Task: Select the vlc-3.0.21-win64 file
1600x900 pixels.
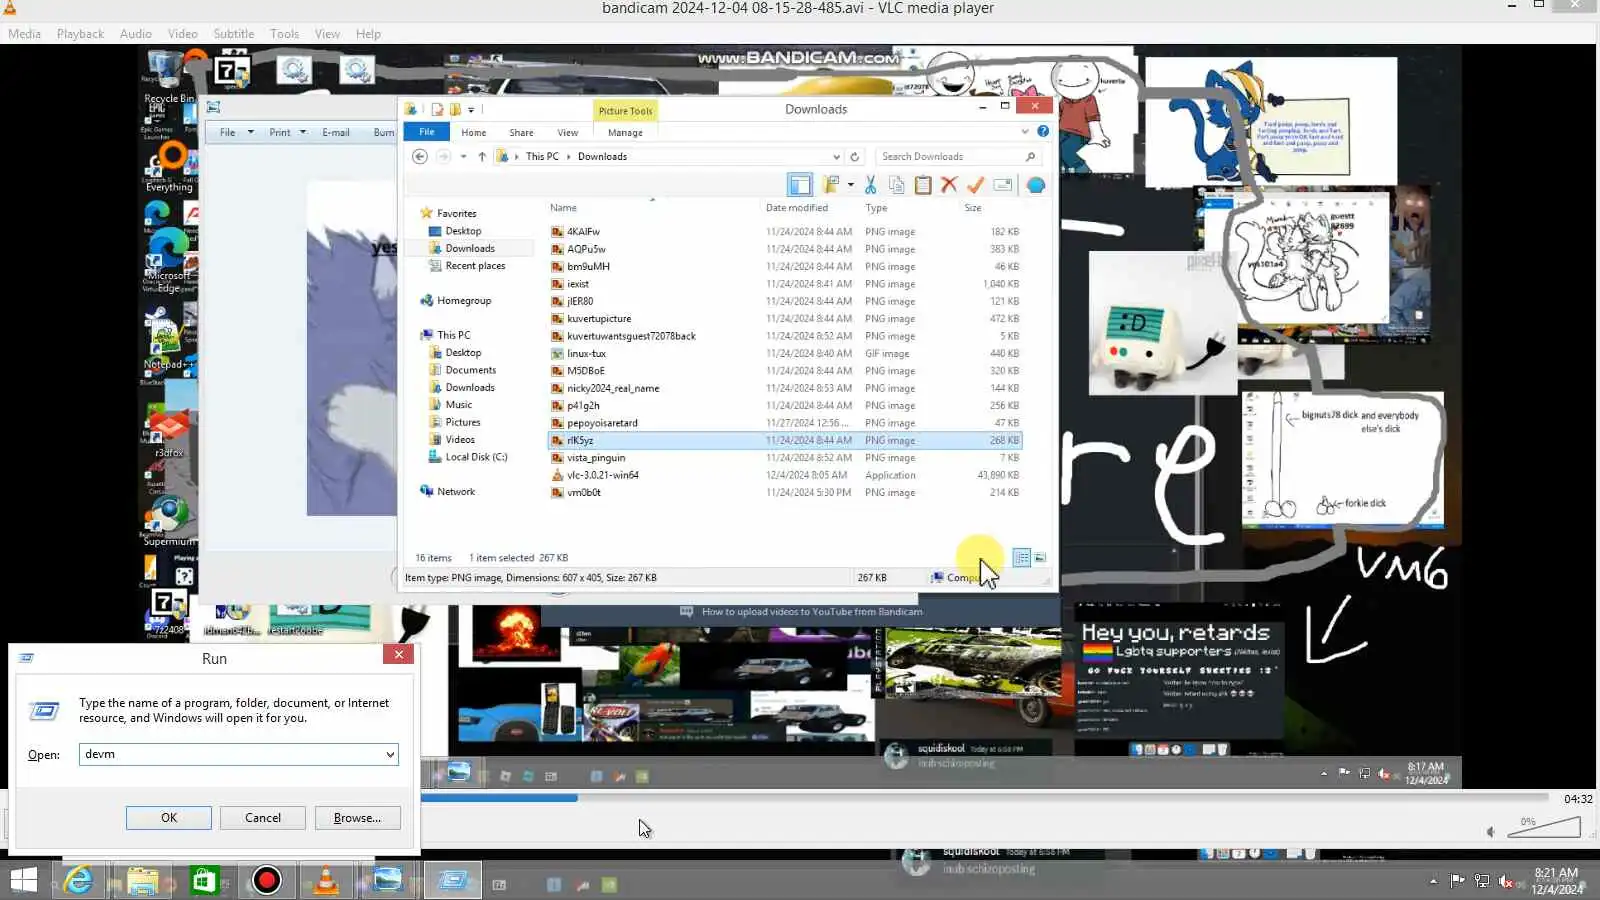Action: (602, 475)
